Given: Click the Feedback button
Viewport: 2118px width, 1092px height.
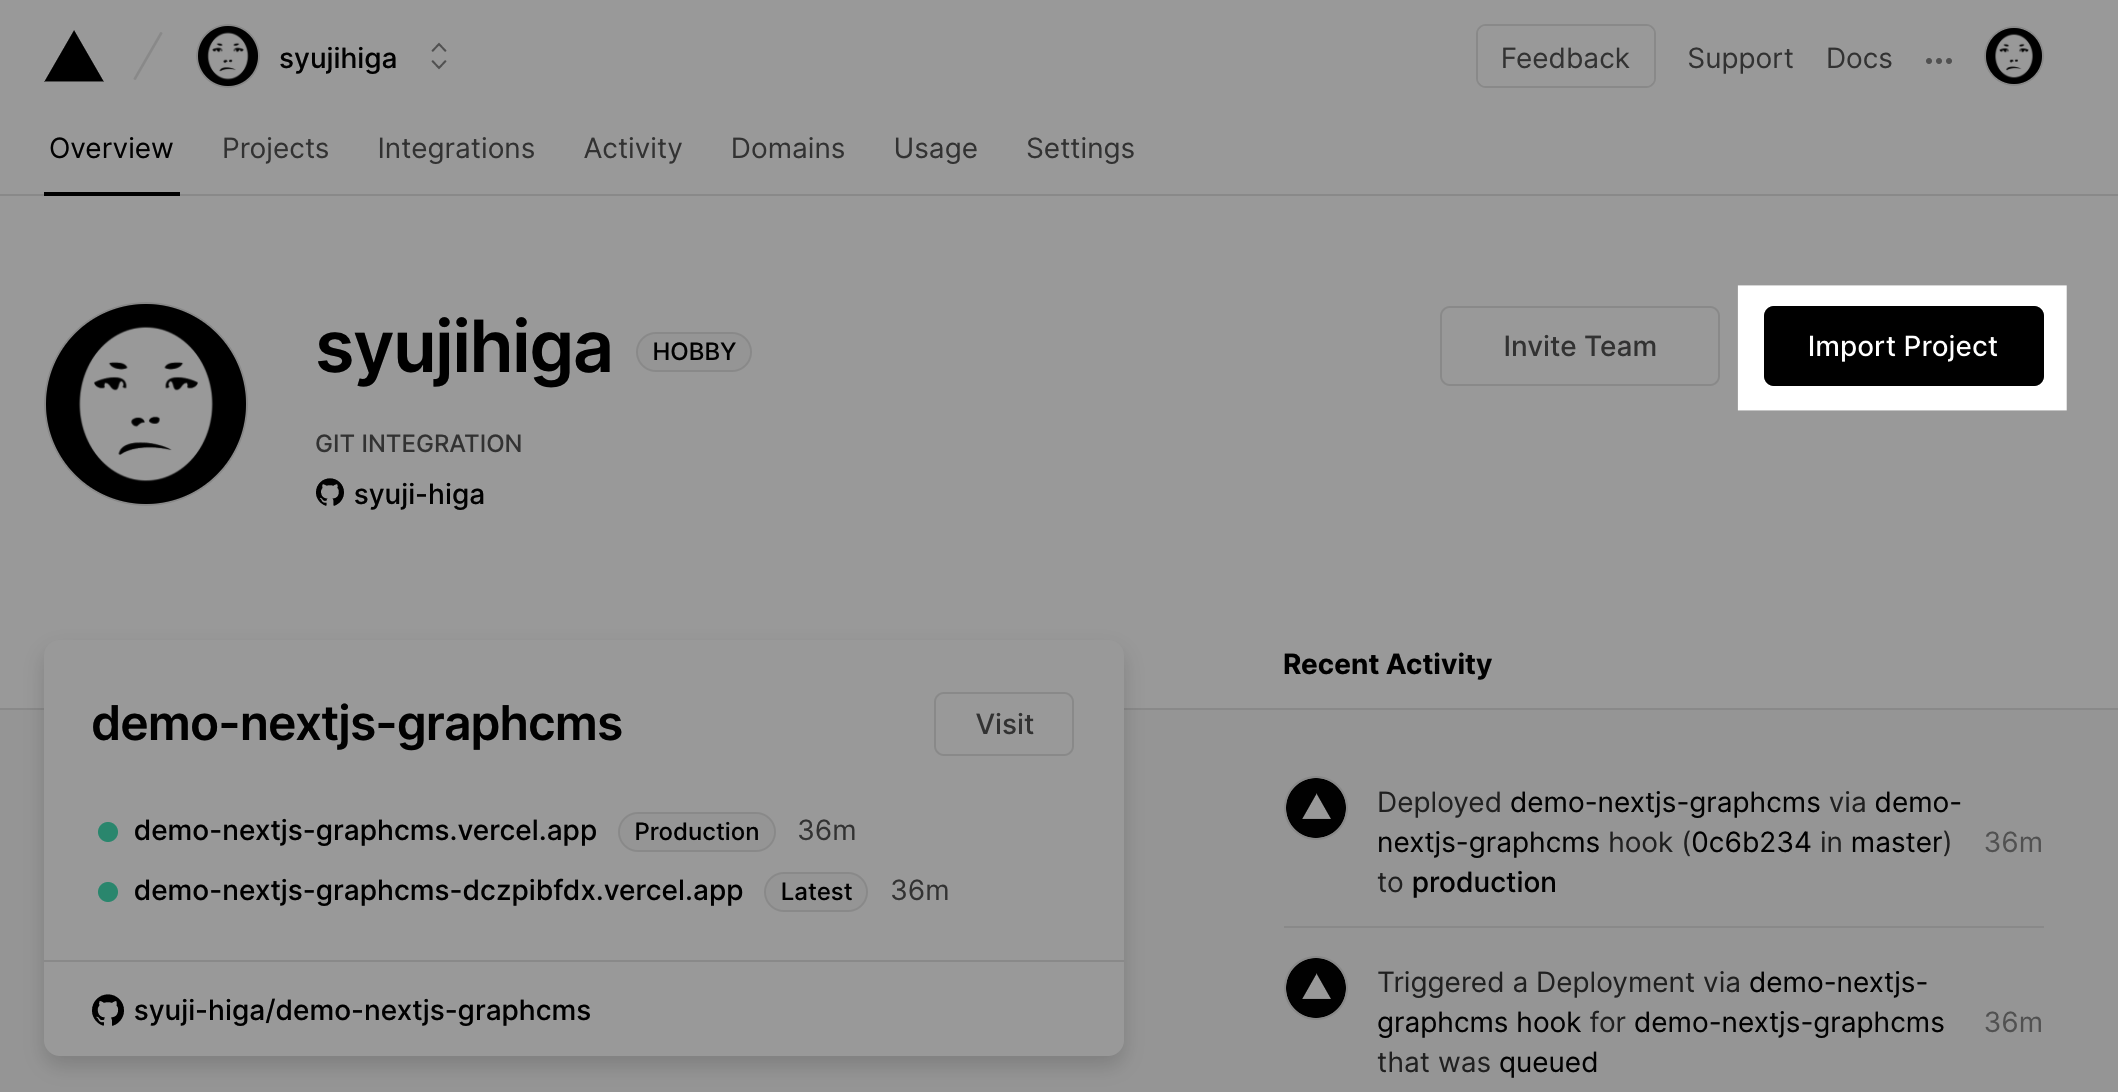Looking at the screenshot, I should [1565, 57].
